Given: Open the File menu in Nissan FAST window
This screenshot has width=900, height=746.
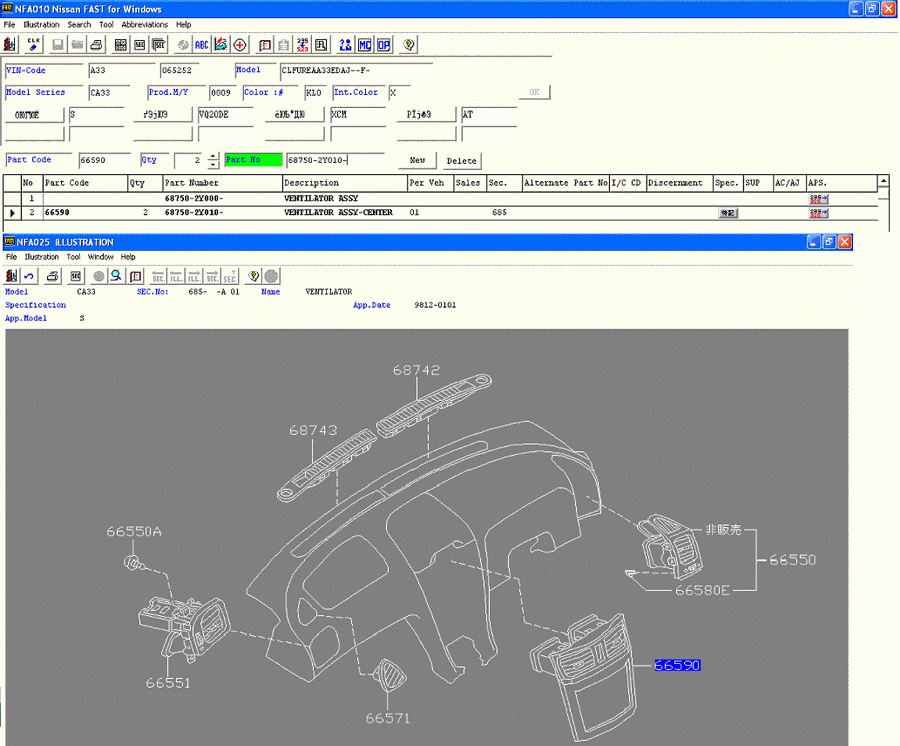Looking at the screenshot, I should [x=9, y=25].
